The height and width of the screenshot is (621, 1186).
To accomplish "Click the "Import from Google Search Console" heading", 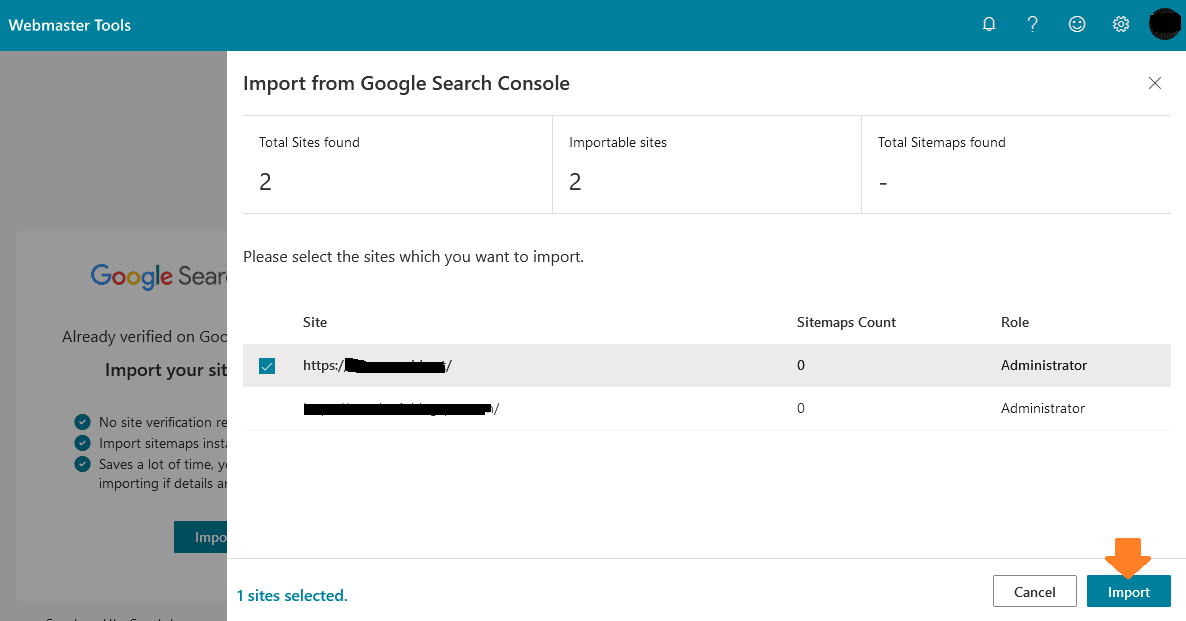I will 406,83.
